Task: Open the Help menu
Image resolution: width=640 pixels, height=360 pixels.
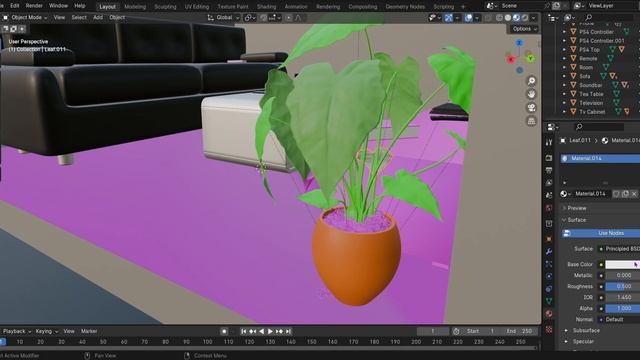Action: coord(80,6)
